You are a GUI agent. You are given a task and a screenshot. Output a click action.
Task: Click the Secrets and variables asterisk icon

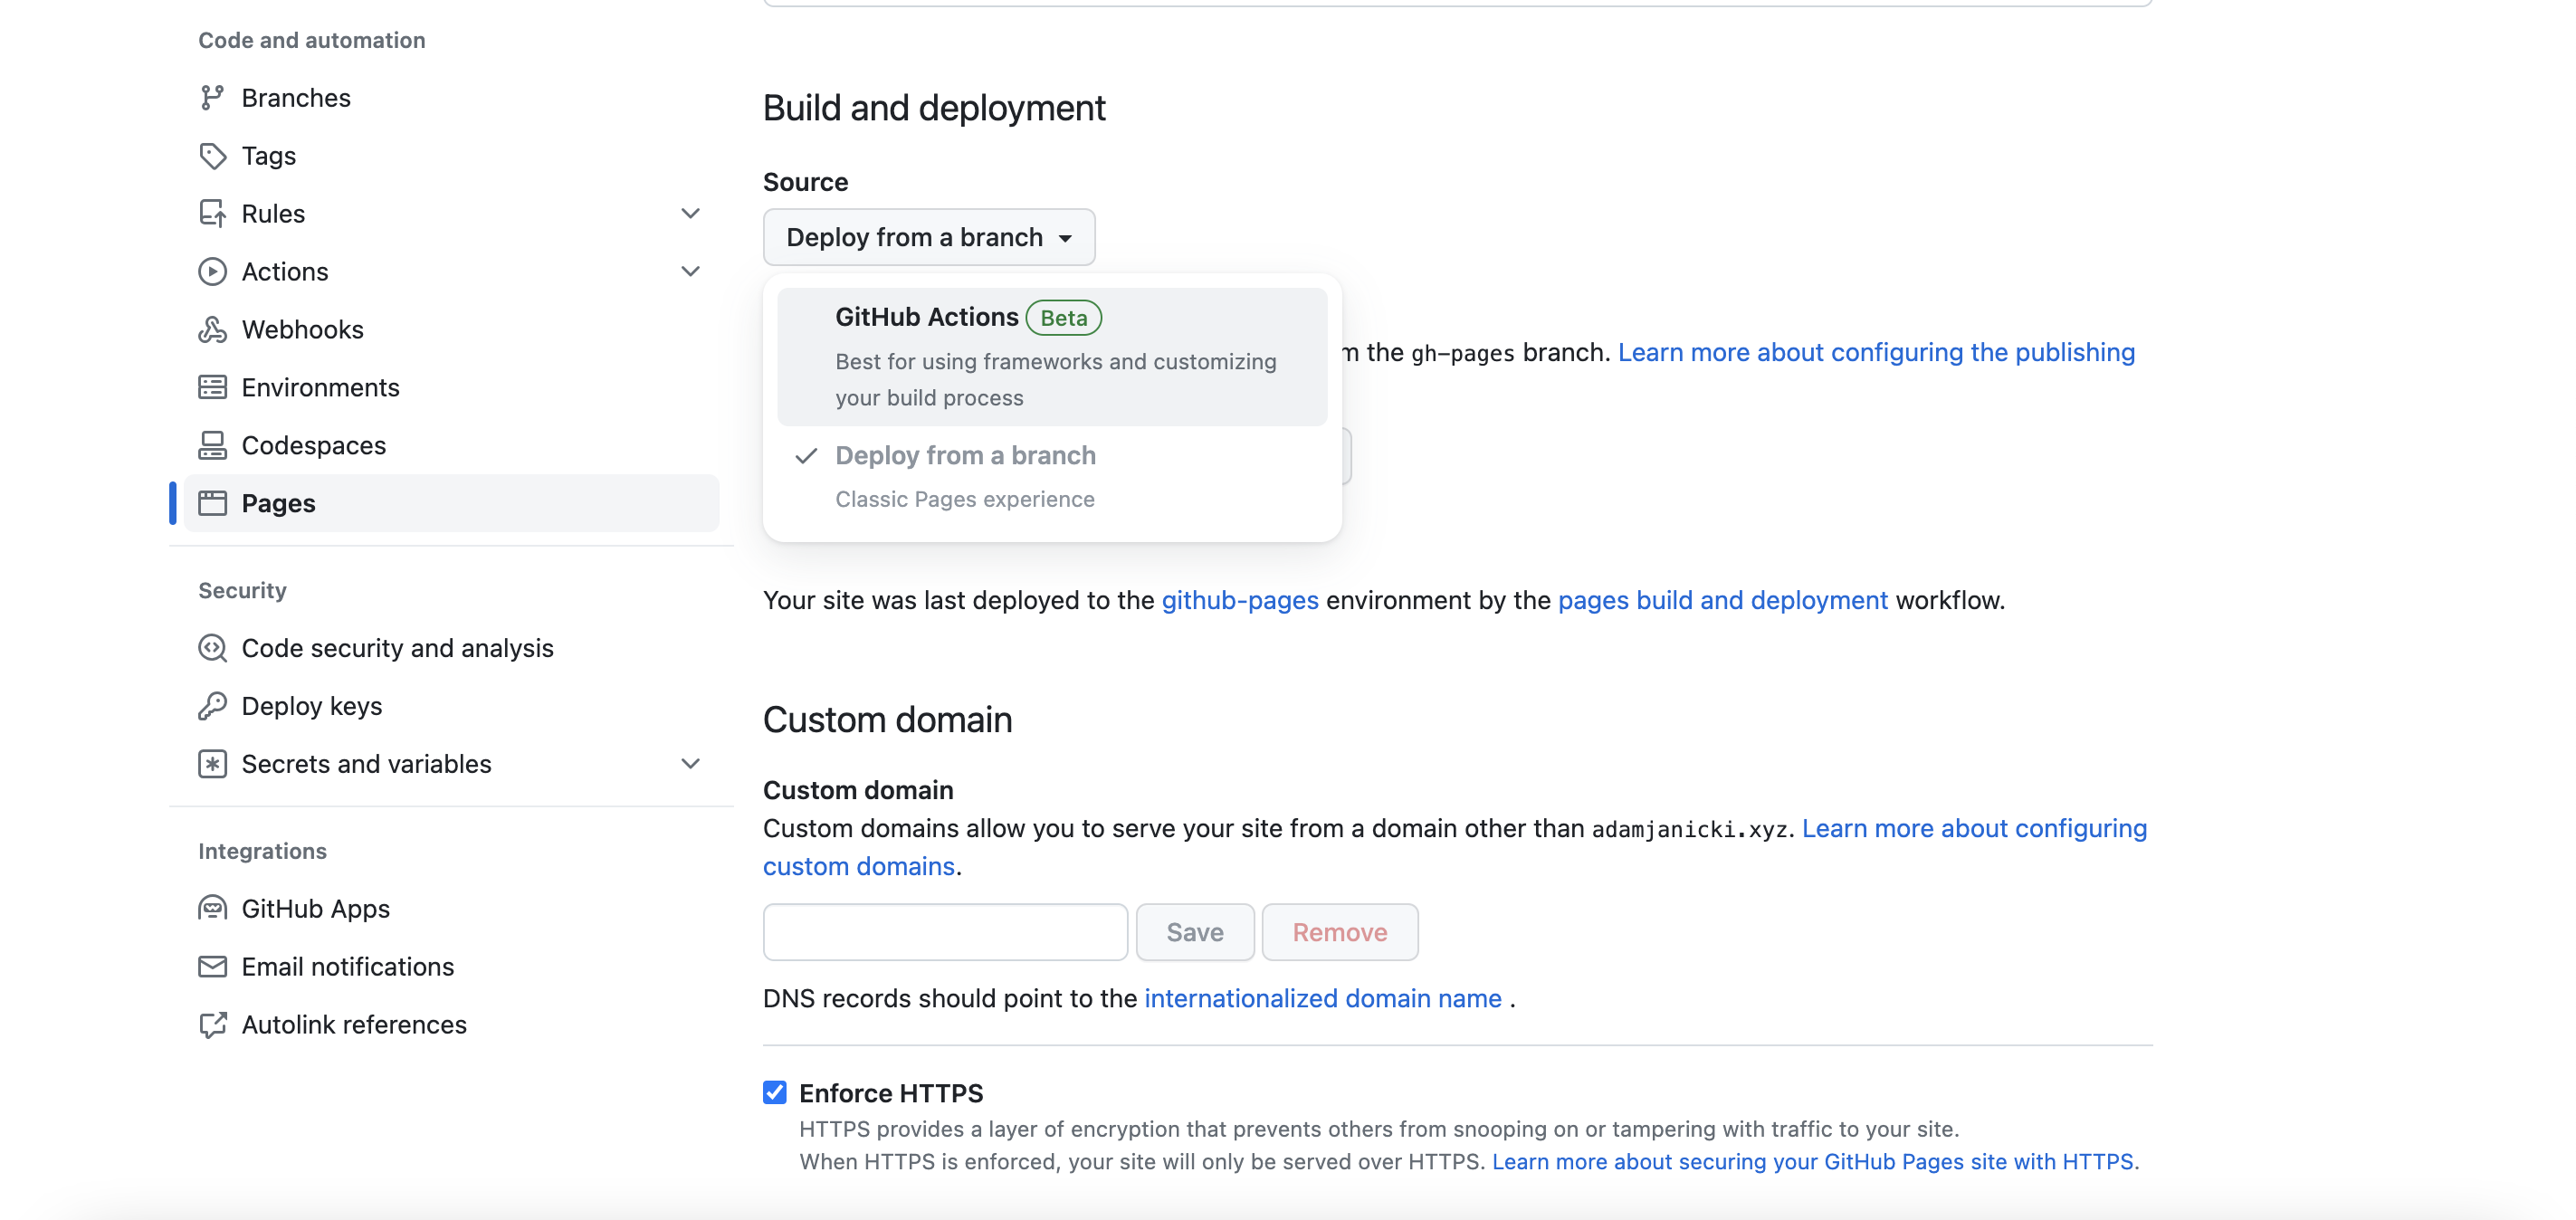(x=212, y=764)
